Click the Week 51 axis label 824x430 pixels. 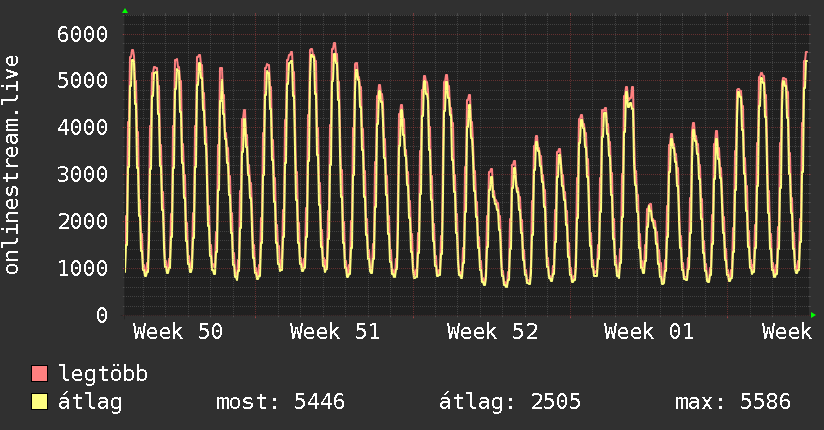pyautogui.click(x=335, y=332)
